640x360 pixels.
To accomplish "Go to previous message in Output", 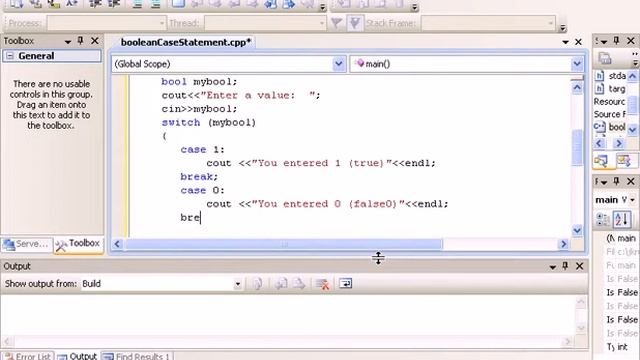I will pyautogui.click(x=281, y=284).
